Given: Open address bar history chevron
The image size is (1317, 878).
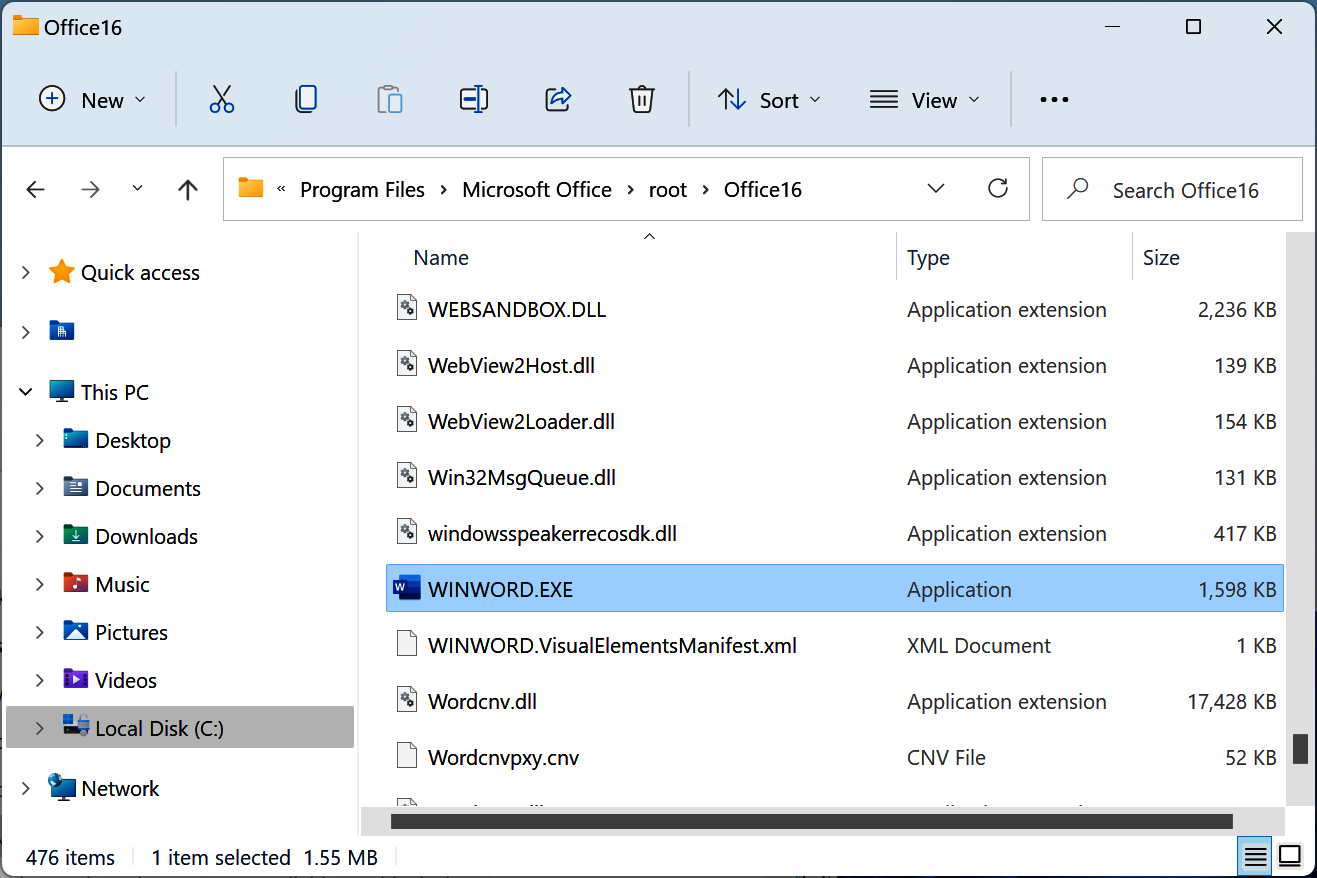Looking at the screenshot, I should tap(936, 188).
